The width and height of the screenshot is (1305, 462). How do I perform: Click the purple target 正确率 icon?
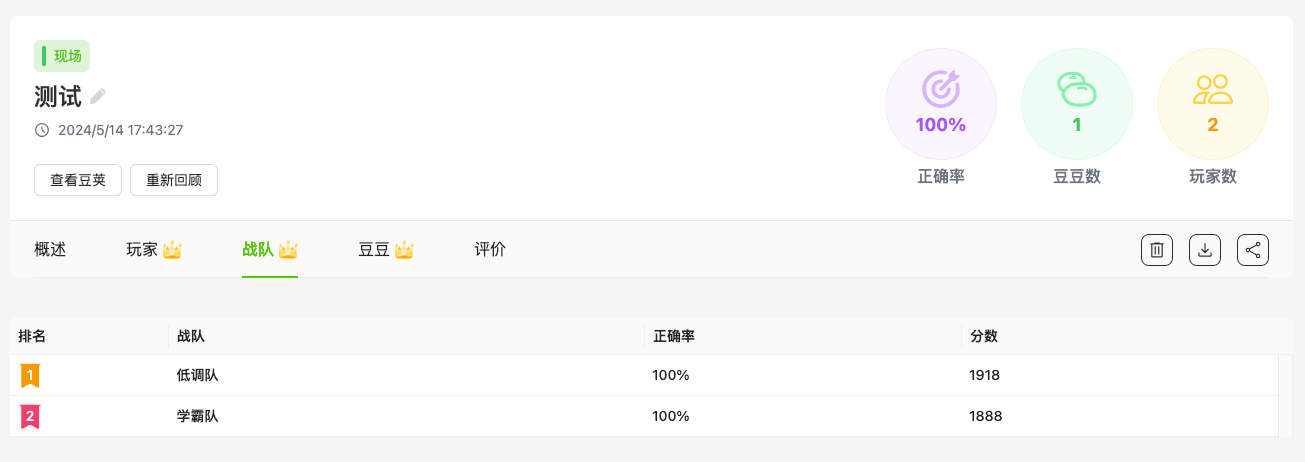tap(941, 90)
